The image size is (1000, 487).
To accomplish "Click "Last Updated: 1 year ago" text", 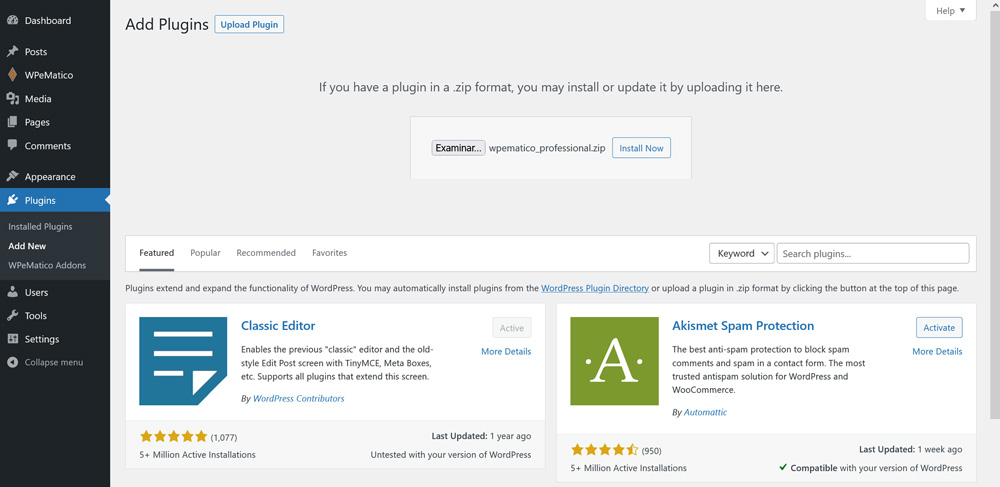I will [x=482, y=436].
